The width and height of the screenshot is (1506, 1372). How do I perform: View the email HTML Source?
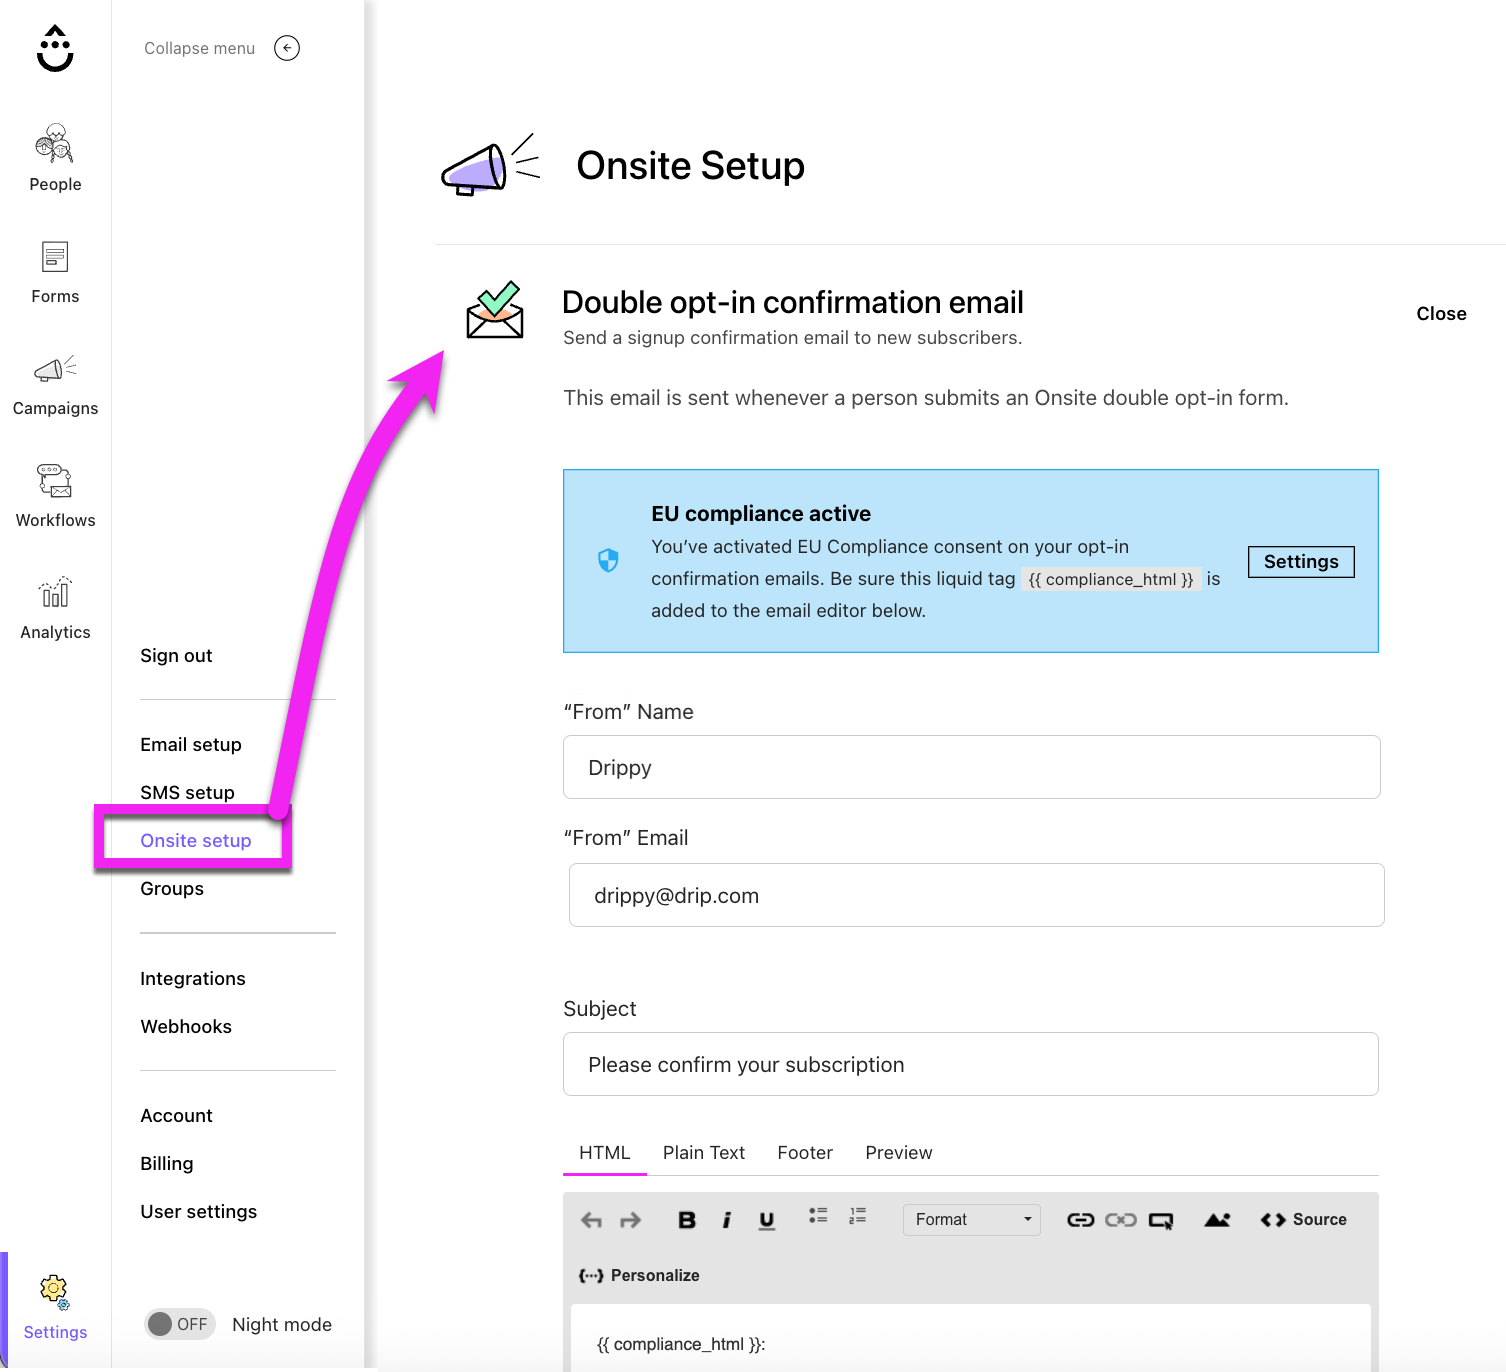pos(1302,1219)
